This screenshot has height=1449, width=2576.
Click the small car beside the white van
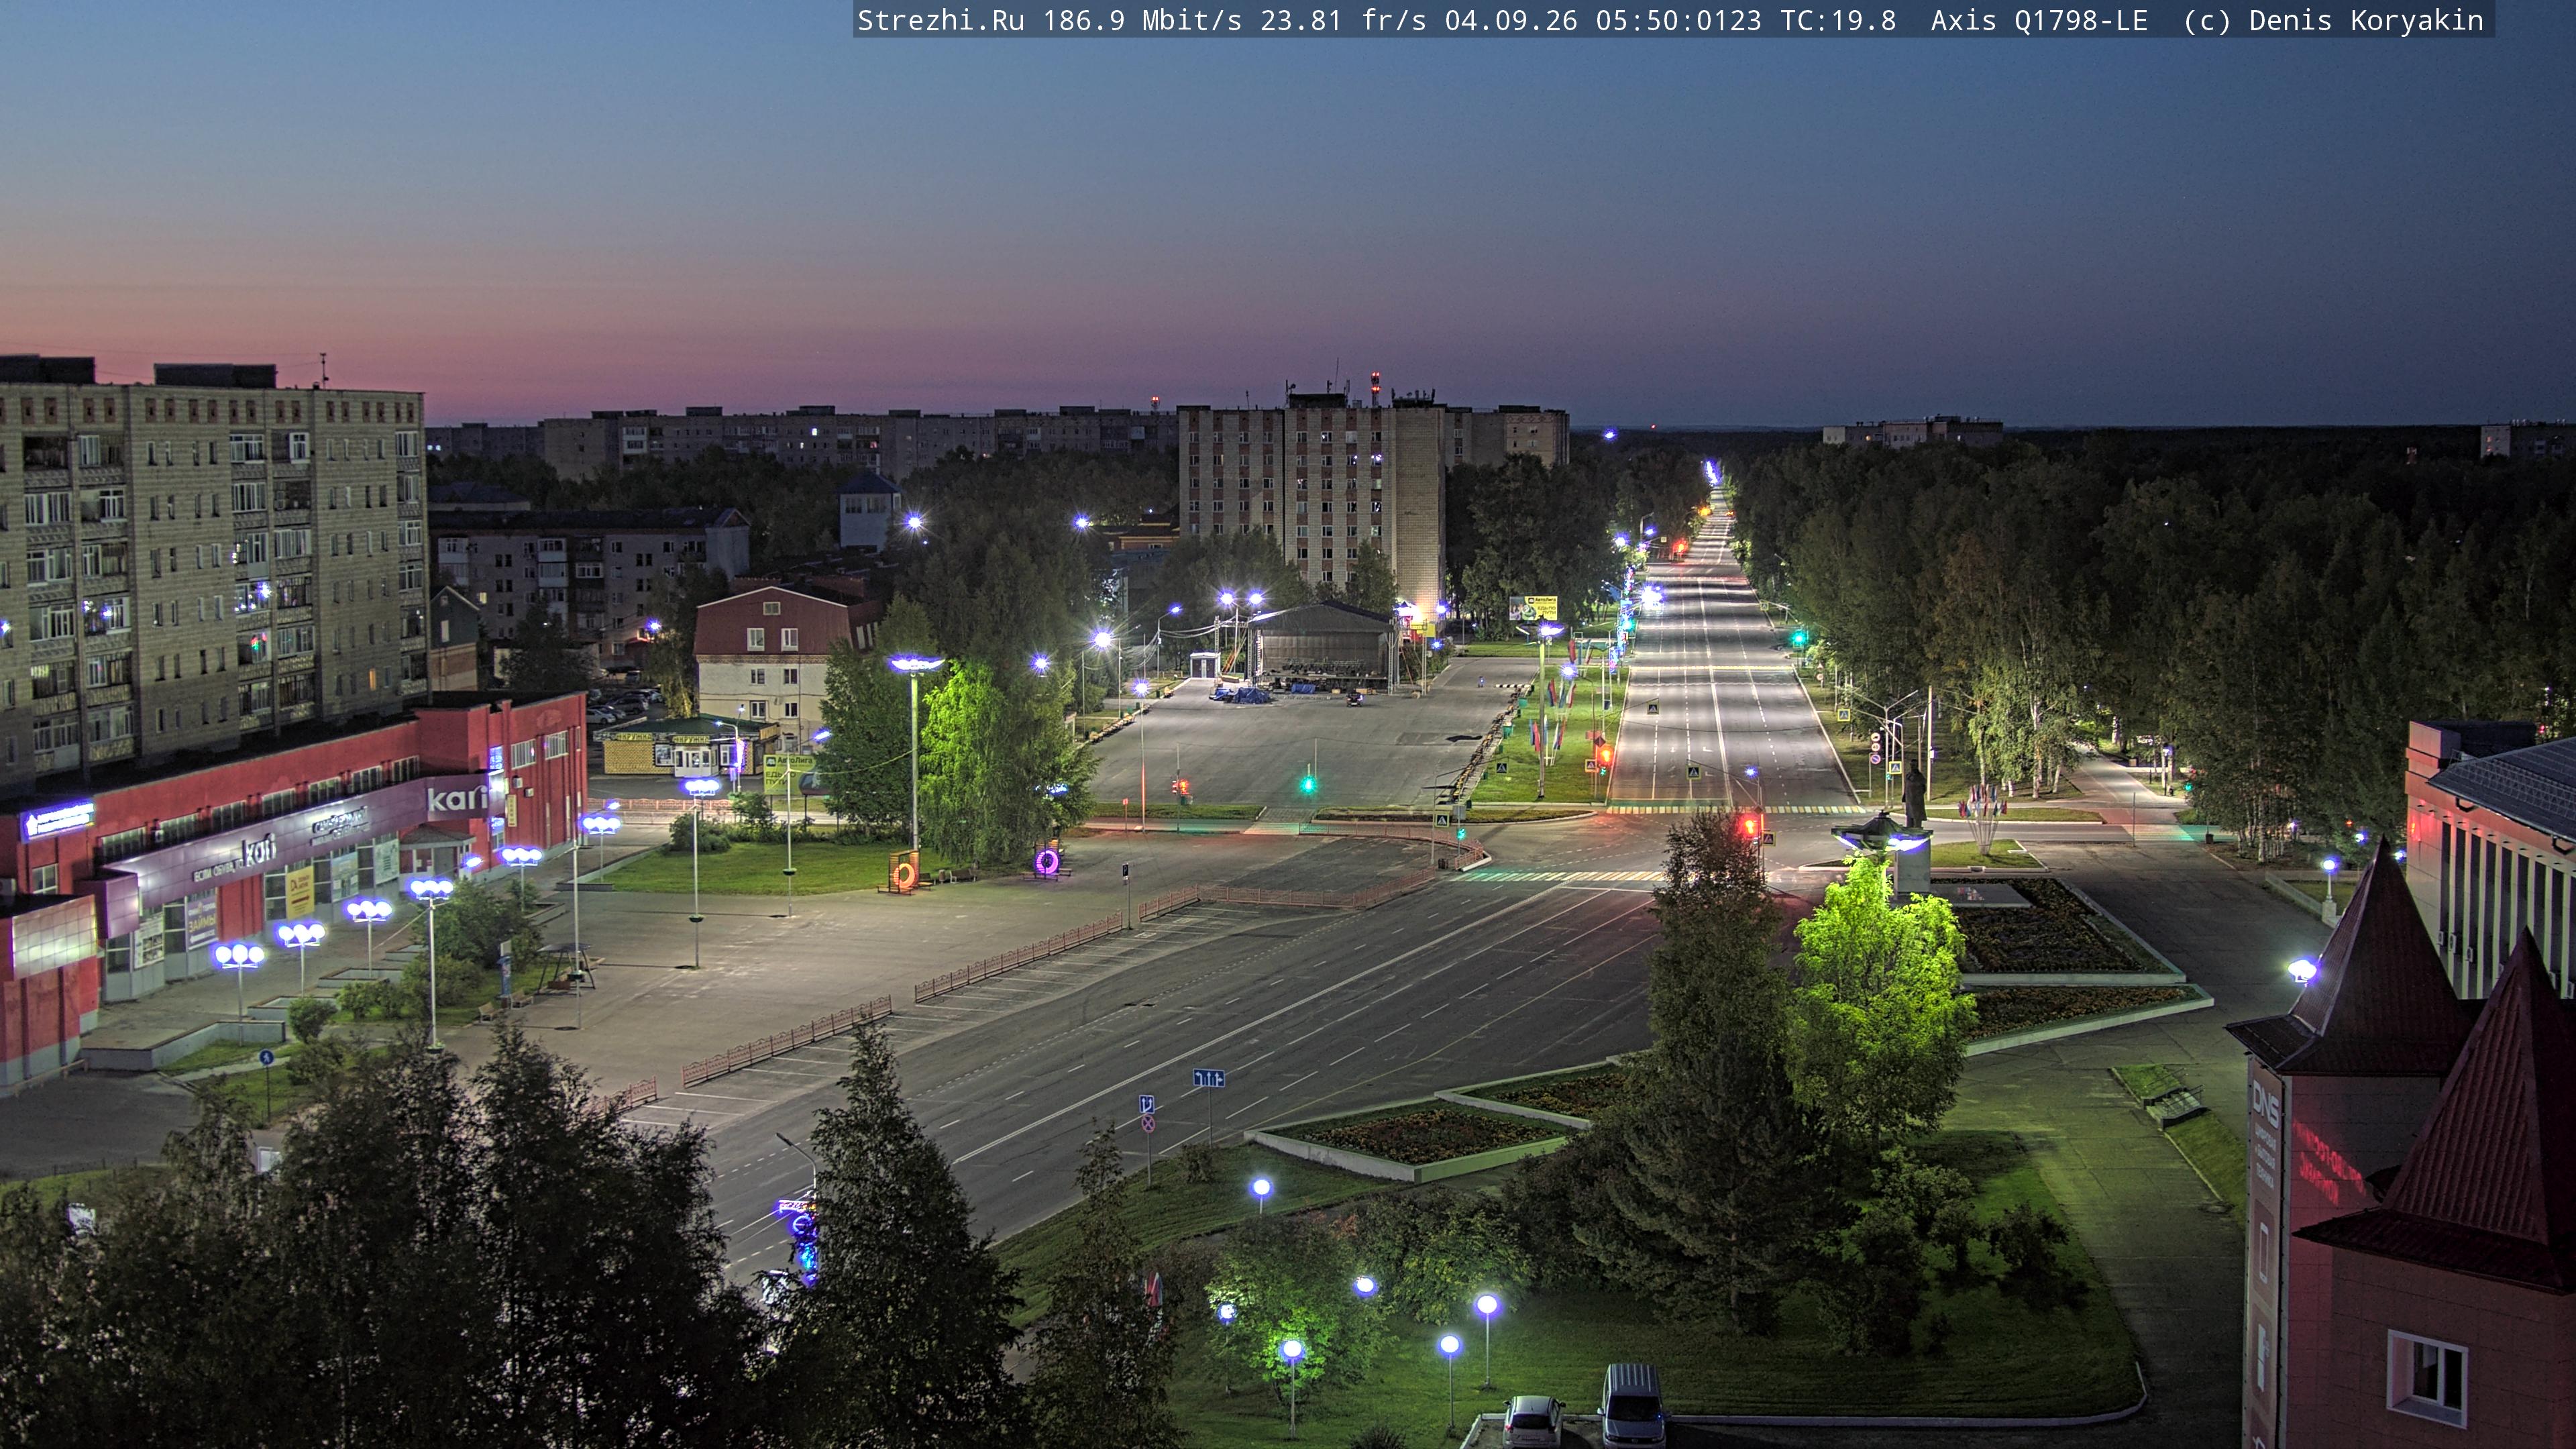coord(1533,1421)
